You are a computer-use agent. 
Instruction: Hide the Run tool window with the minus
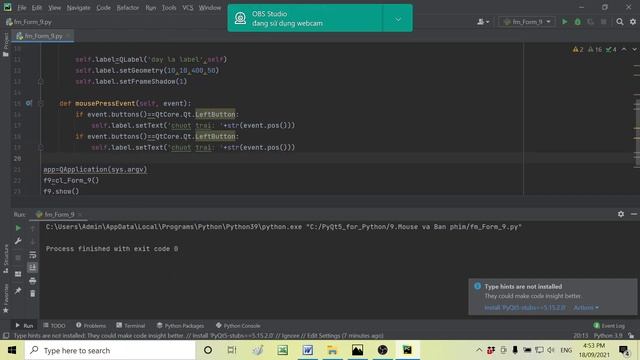click(x=633, y=214)
